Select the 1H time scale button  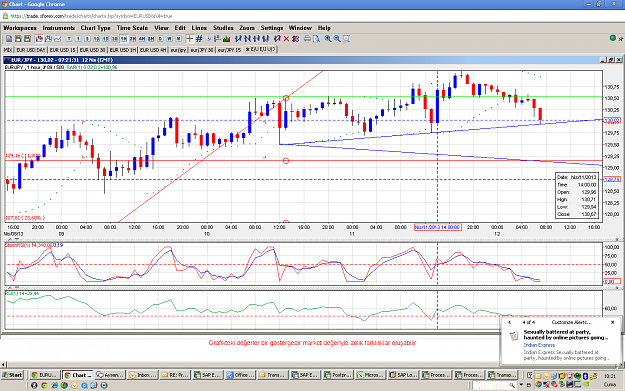coord(124,39)
